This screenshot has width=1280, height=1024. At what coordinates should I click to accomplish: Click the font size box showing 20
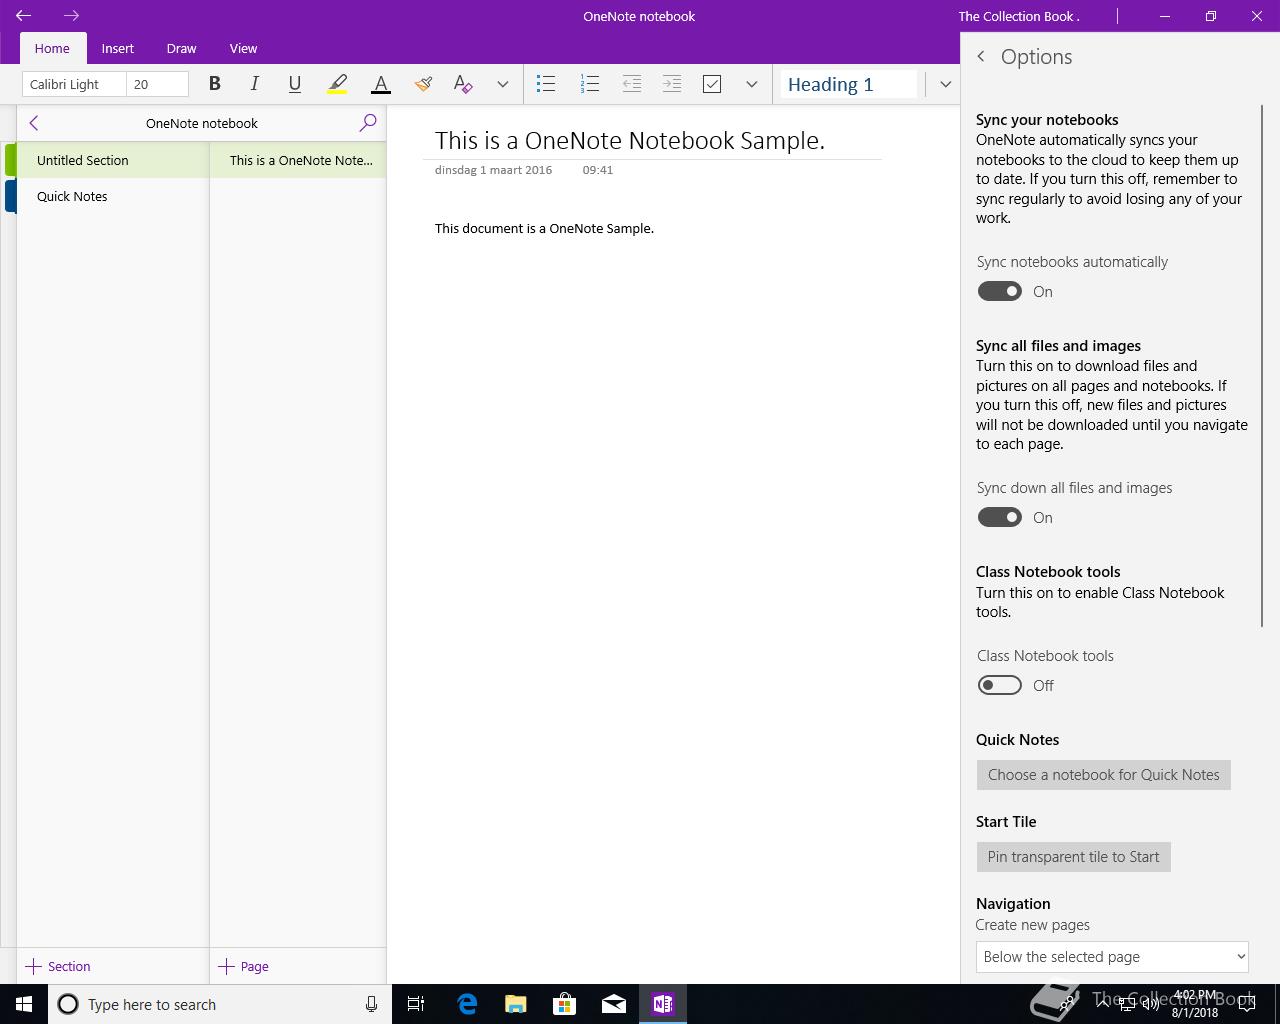pyautogui.click(x=158, y=84)
